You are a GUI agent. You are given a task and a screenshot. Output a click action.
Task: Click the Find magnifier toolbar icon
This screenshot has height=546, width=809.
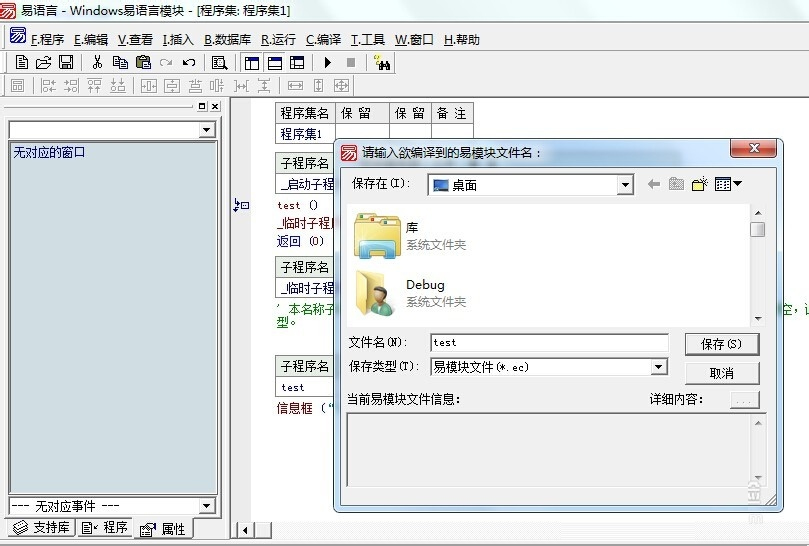(x=219, y=63)
